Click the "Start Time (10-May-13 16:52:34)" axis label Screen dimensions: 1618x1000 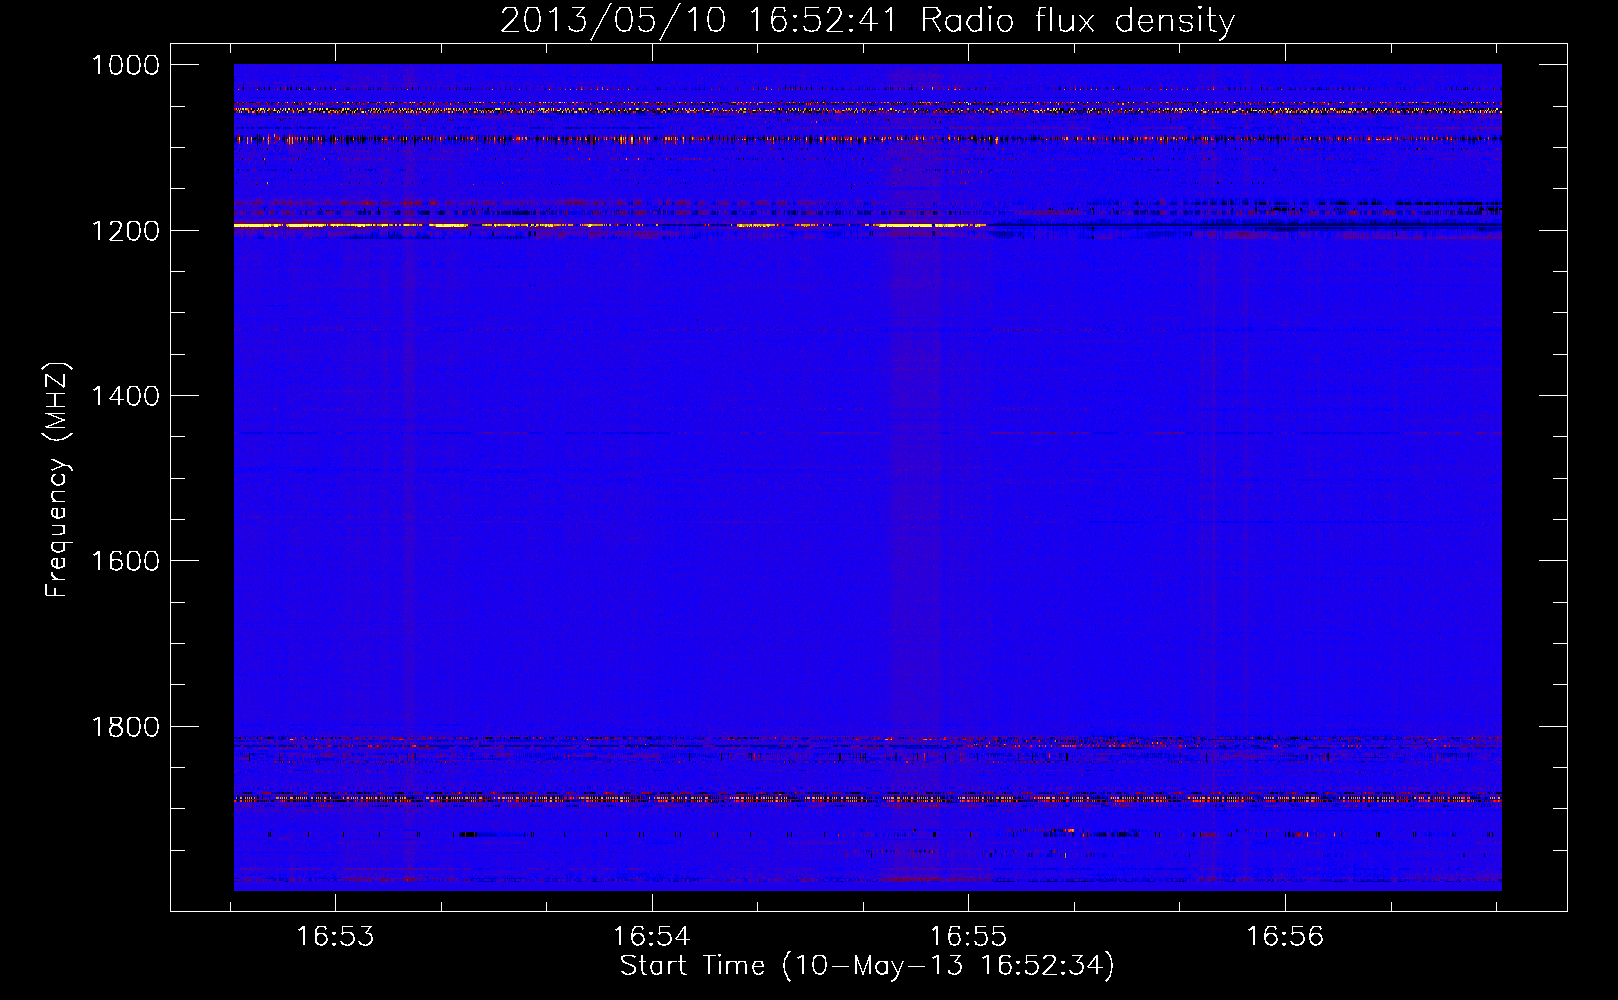[867, 966]
